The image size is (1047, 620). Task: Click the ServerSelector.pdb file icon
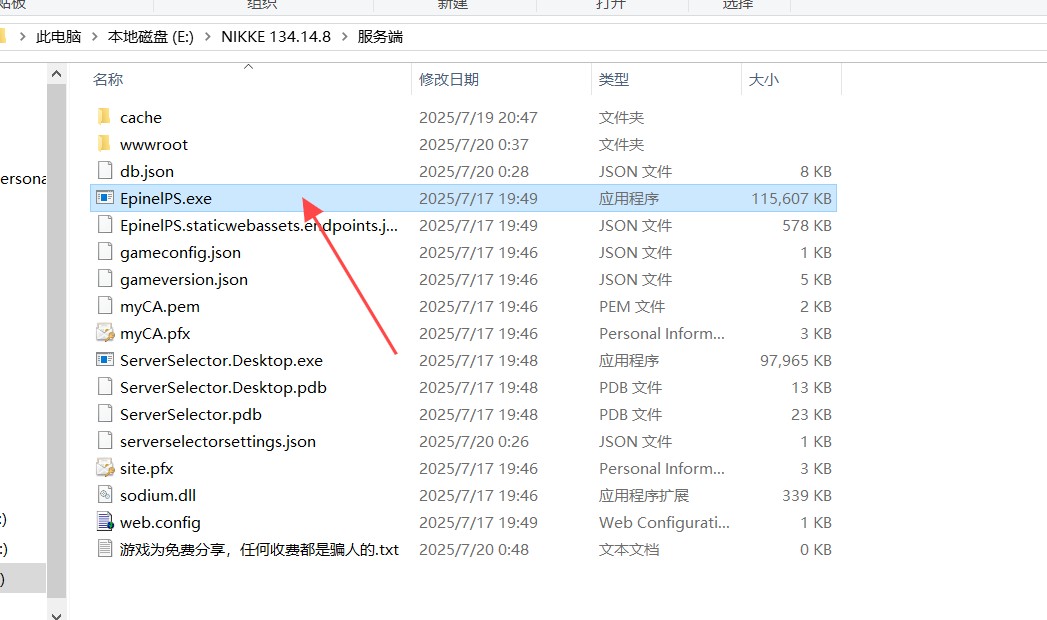(x=104, y=414)
